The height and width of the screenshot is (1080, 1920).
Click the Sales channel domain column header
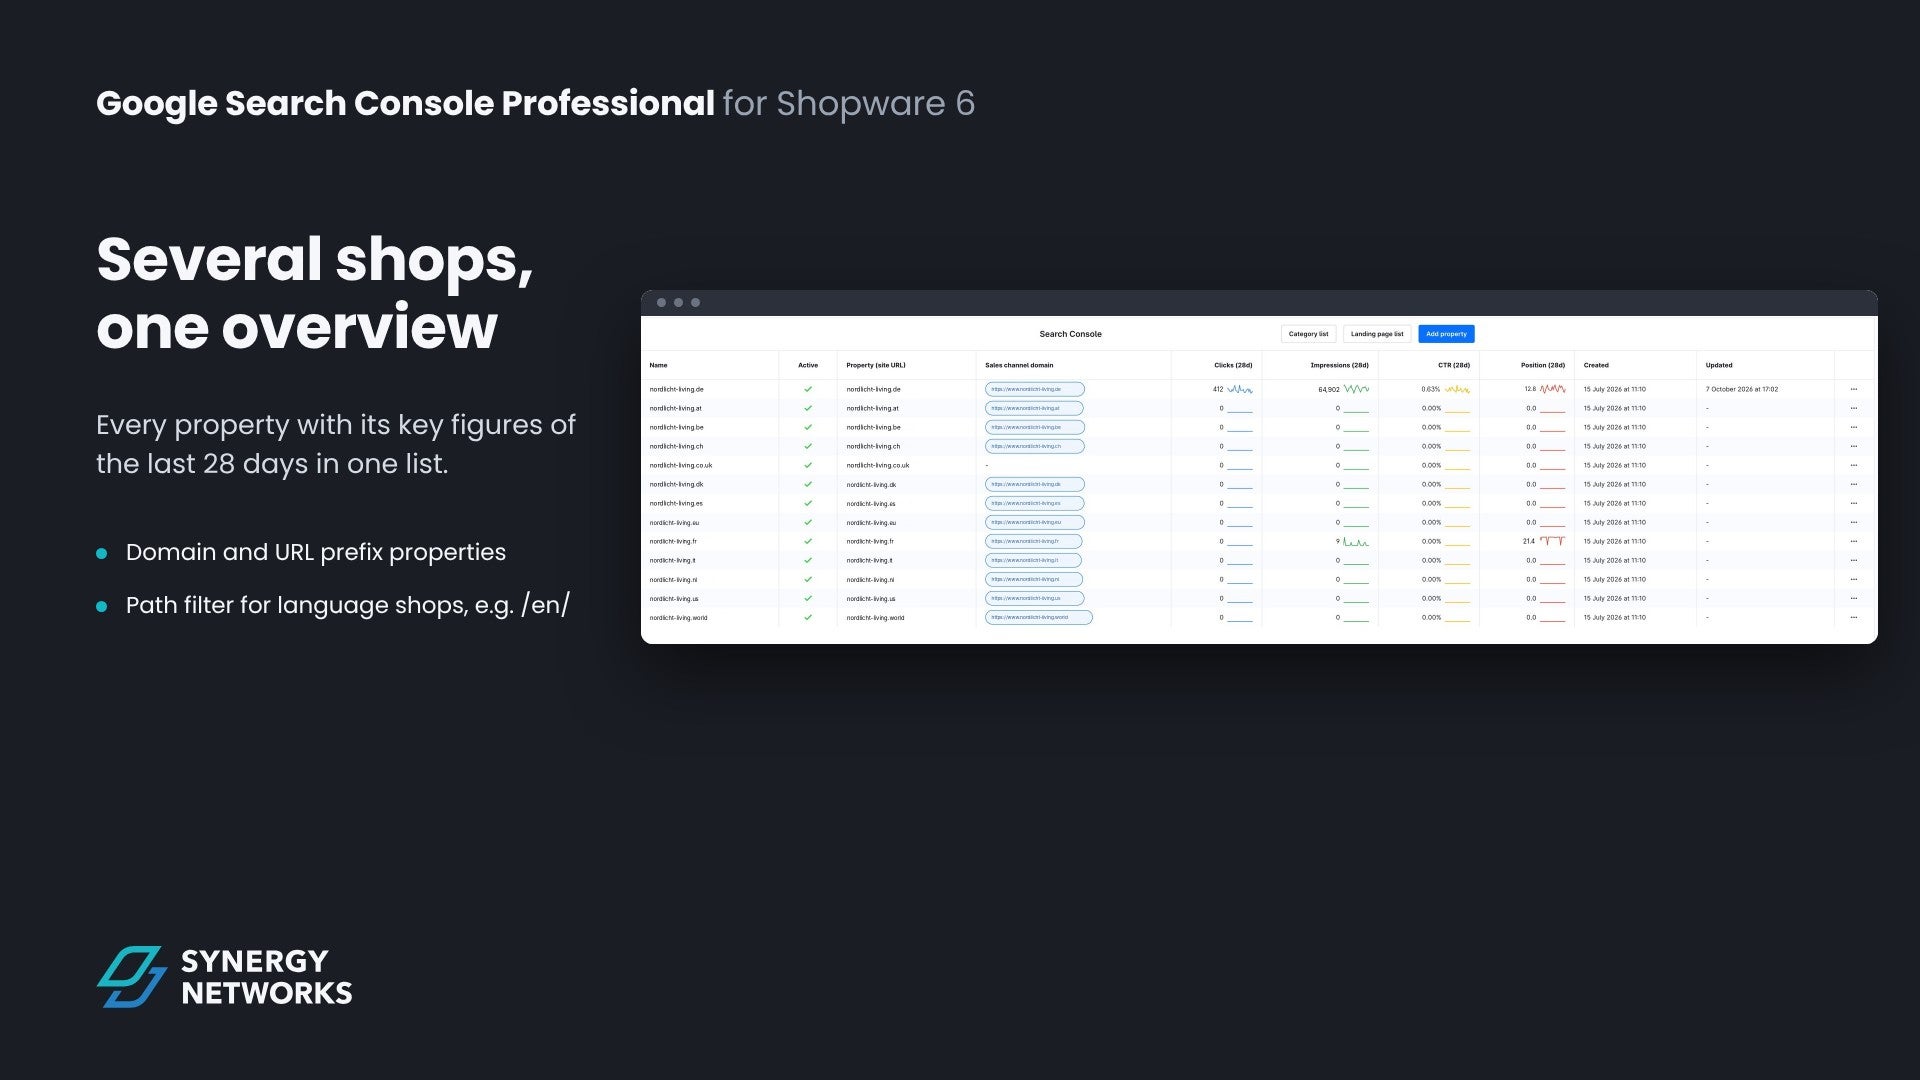(1019, 365)
